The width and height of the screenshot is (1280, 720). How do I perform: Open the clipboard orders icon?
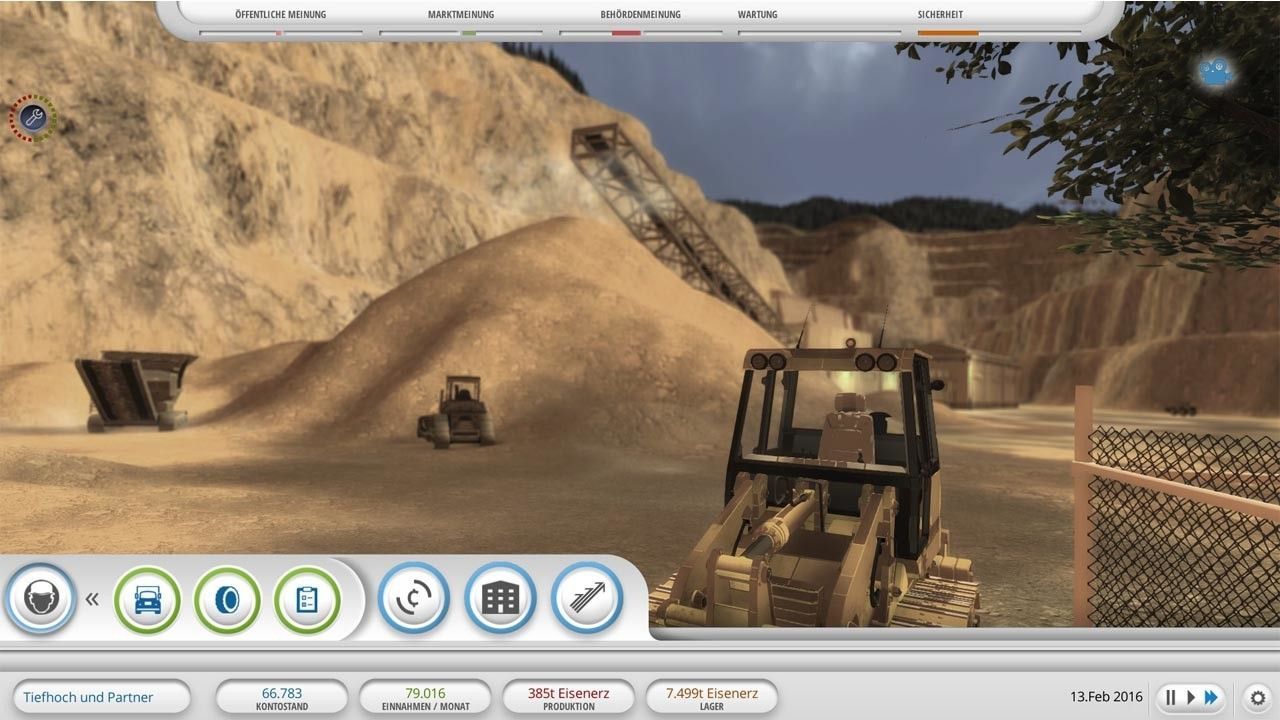(307, 600)
